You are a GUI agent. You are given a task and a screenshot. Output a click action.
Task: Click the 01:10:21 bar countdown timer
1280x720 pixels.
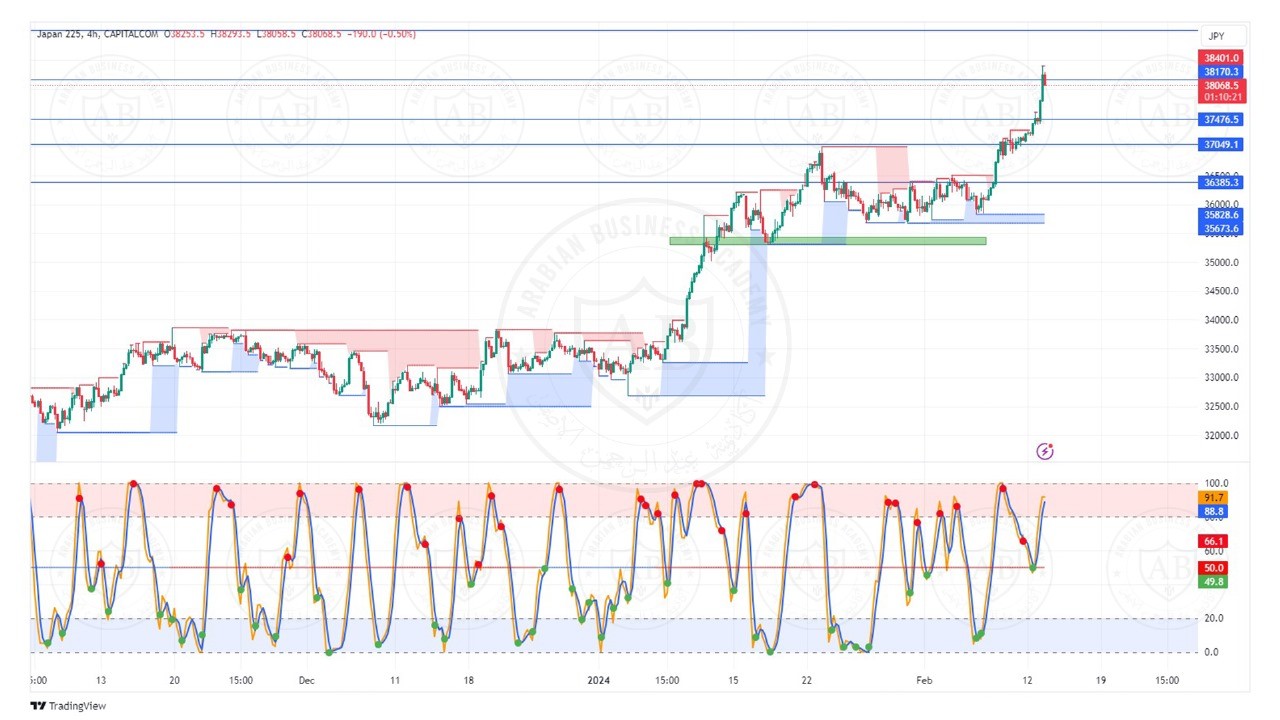click(x=1221, y=97)
